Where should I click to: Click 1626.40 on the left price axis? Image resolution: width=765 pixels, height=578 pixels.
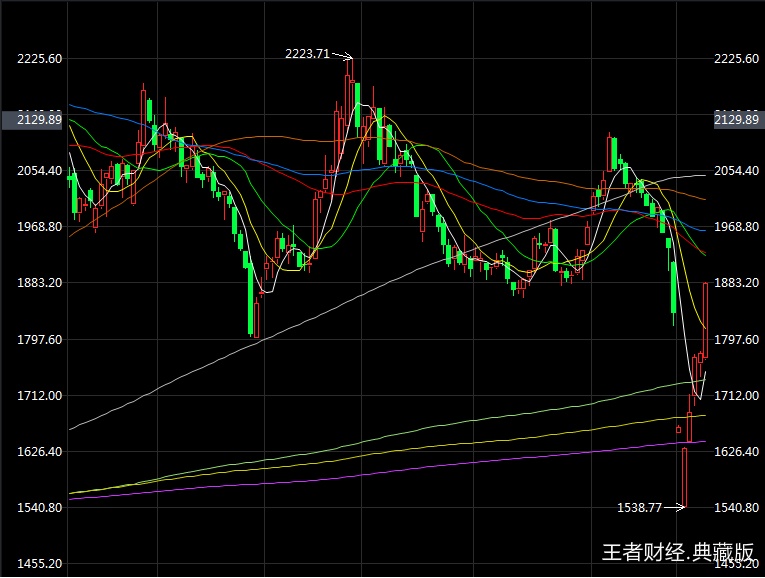40,452
